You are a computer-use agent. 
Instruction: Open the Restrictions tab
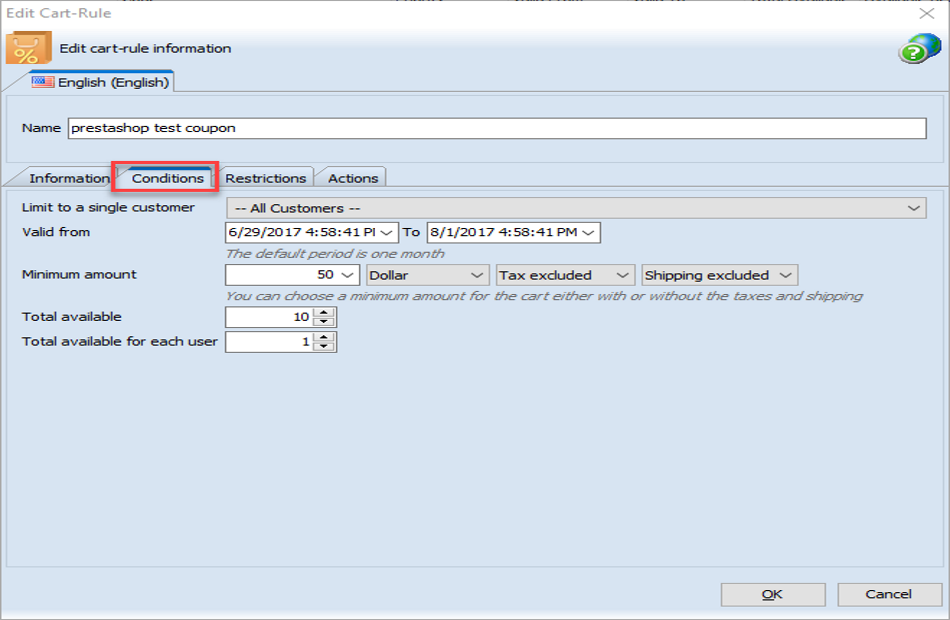pos(265,178)
